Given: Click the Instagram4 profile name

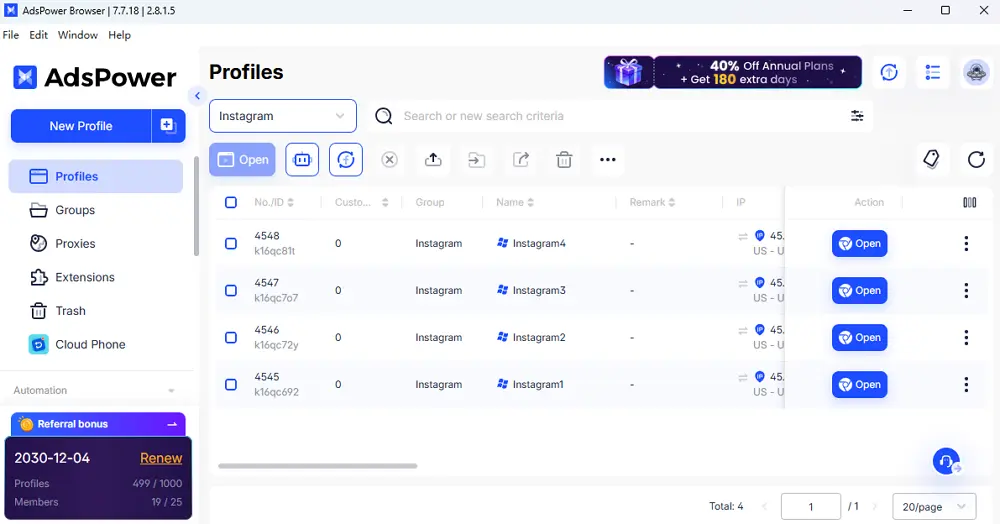Looking at the screenshot, I should pyautogui.click(x=539, y=244).
